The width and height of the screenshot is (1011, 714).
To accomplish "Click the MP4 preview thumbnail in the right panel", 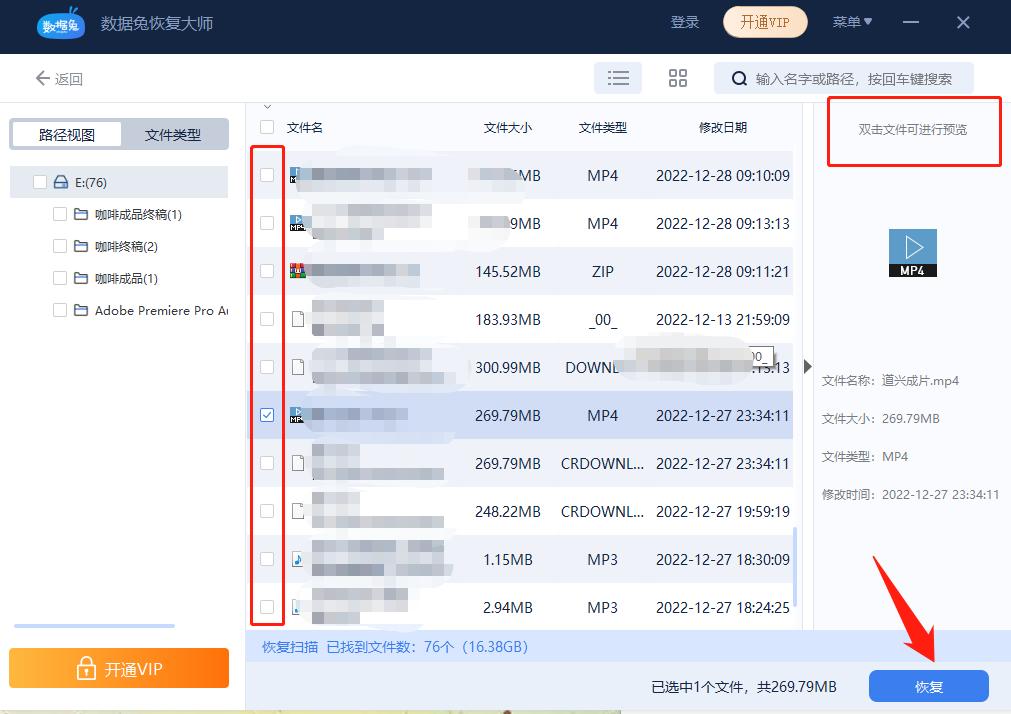I will 911,252.
